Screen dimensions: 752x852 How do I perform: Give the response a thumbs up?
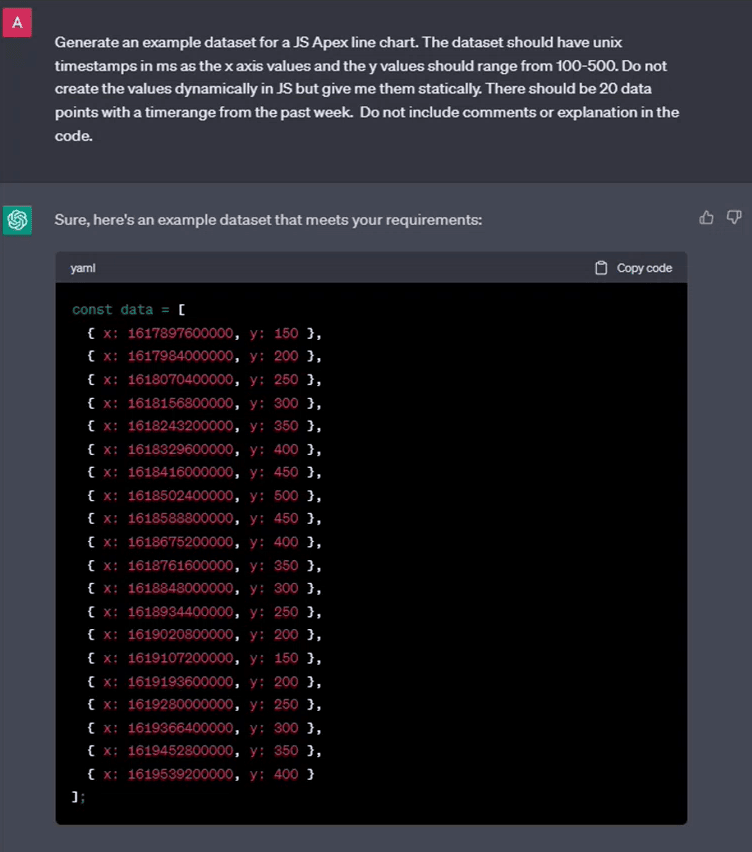tap(706, 217)
